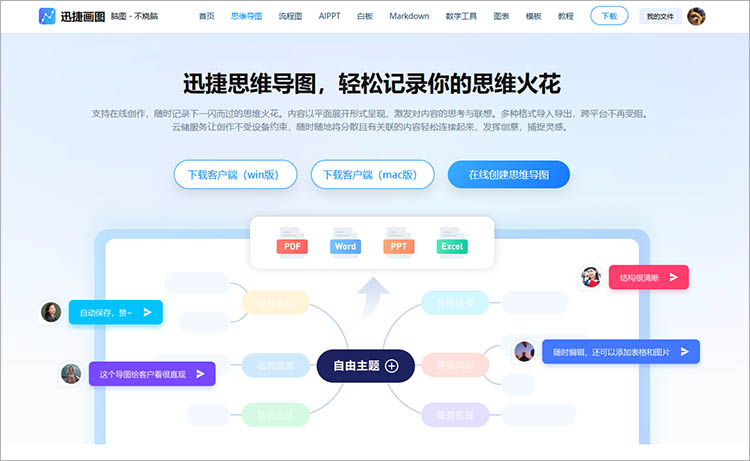The width and height of the screenshot is (750, 461).
Task: Open 思维导图 navigation item
Action: click(x=246, y=16)
